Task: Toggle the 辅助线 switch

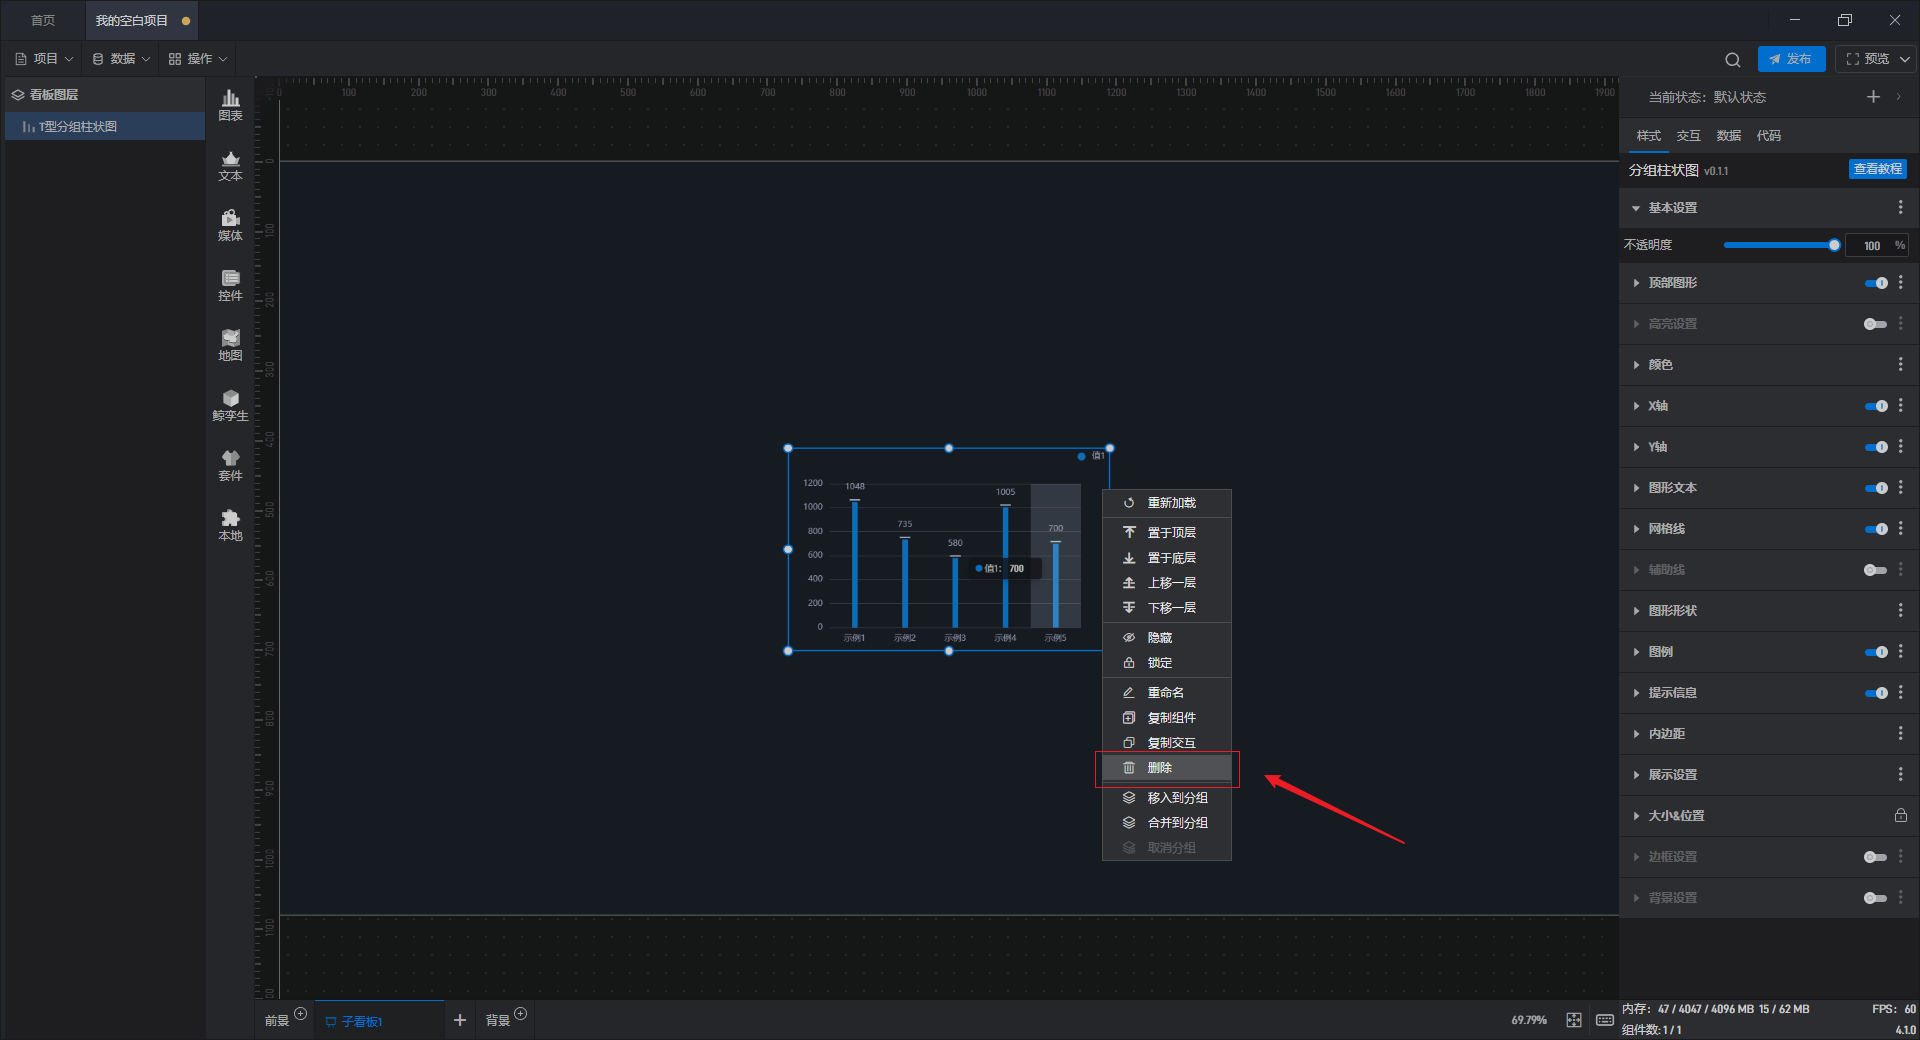Action: [x=1876, y=570]
